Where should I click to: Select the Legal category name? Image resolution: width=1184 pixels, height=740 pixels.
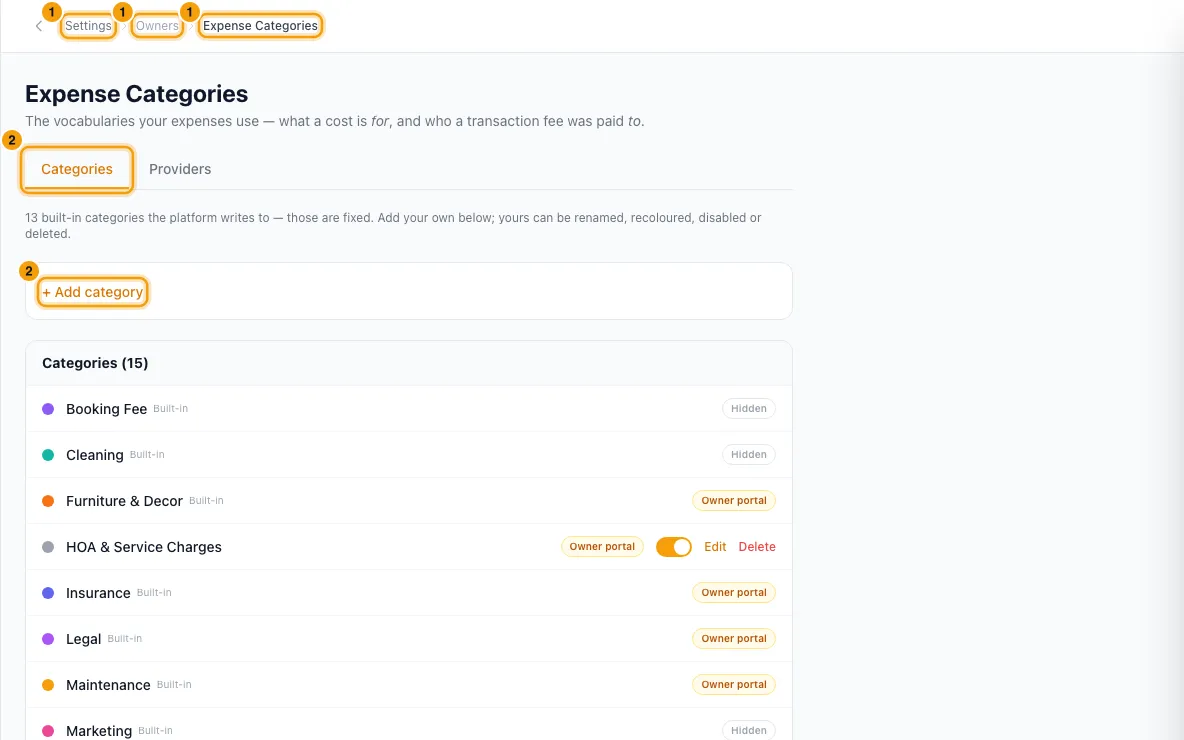coord(83,640)
